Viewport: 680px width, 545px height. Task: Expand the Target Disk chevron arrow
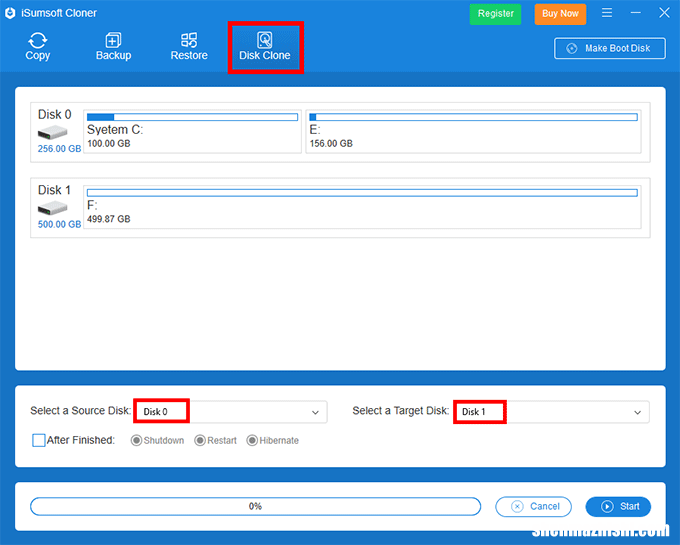(x=638, y=412)
